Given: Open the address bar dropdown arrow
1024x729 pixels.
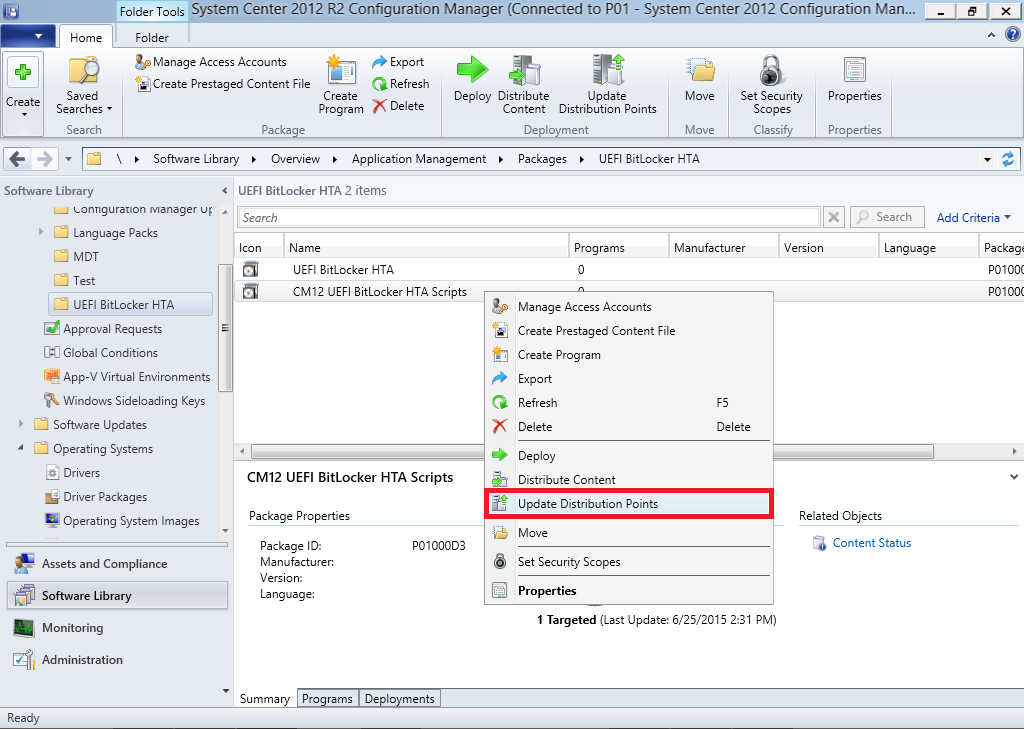Looking at the screenshot, I should tap(987, 159).
